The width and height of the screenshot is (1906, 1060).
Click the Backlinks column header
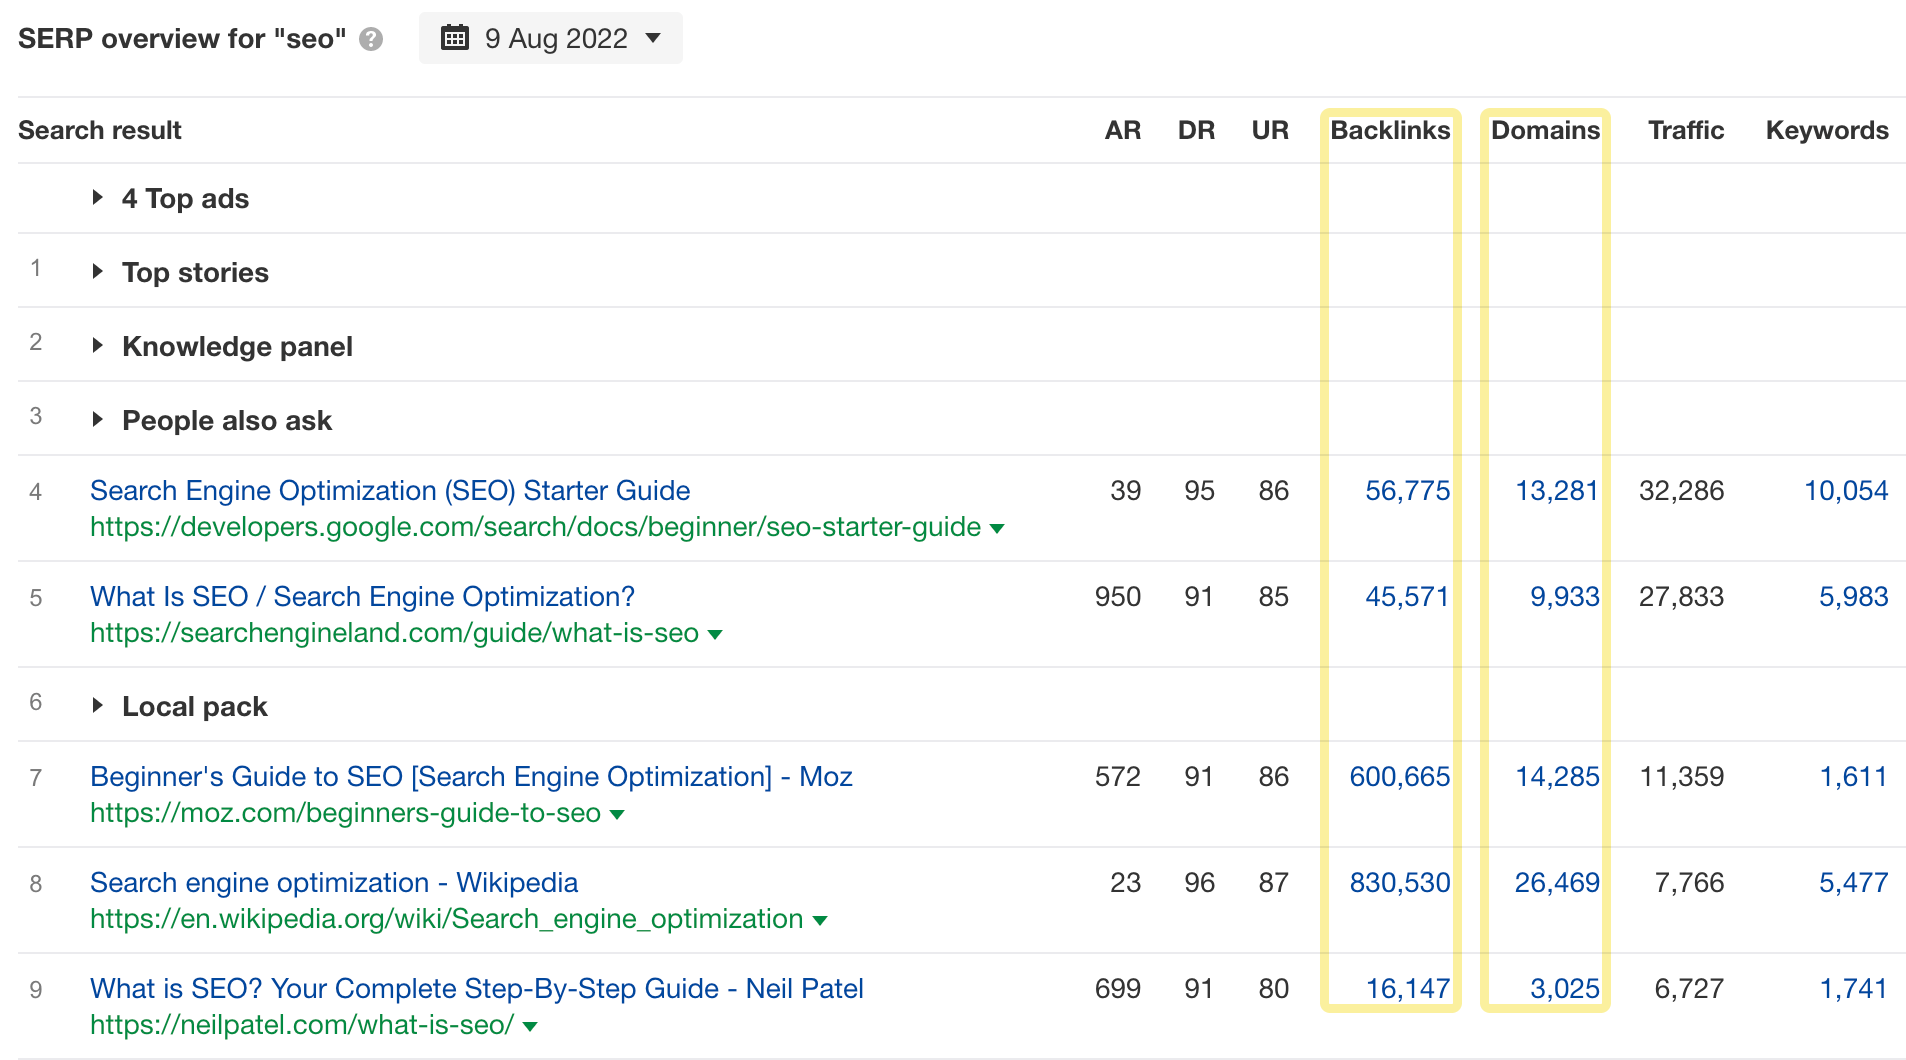click(x=1390, y=130)
